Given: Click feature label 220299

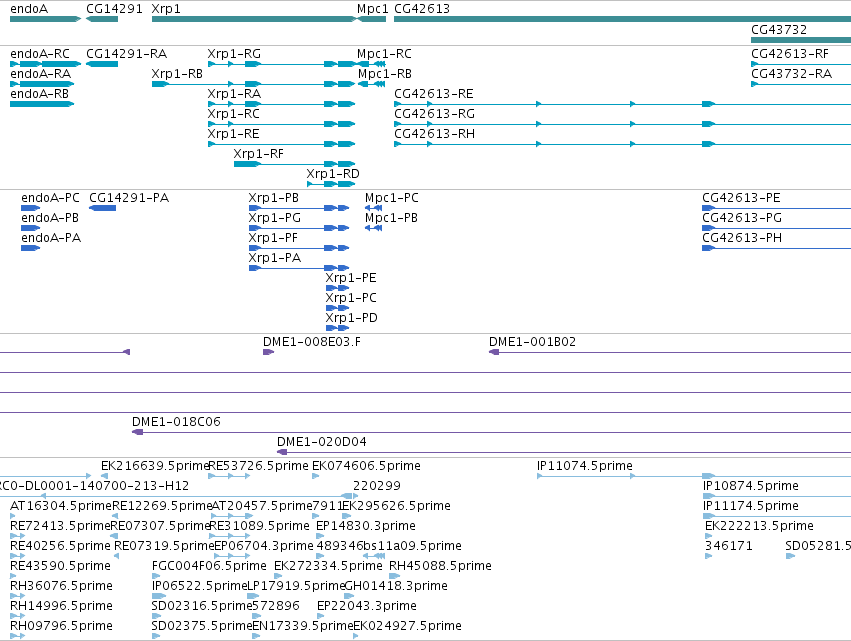Looking at the screenshot, I should point(377,486).
